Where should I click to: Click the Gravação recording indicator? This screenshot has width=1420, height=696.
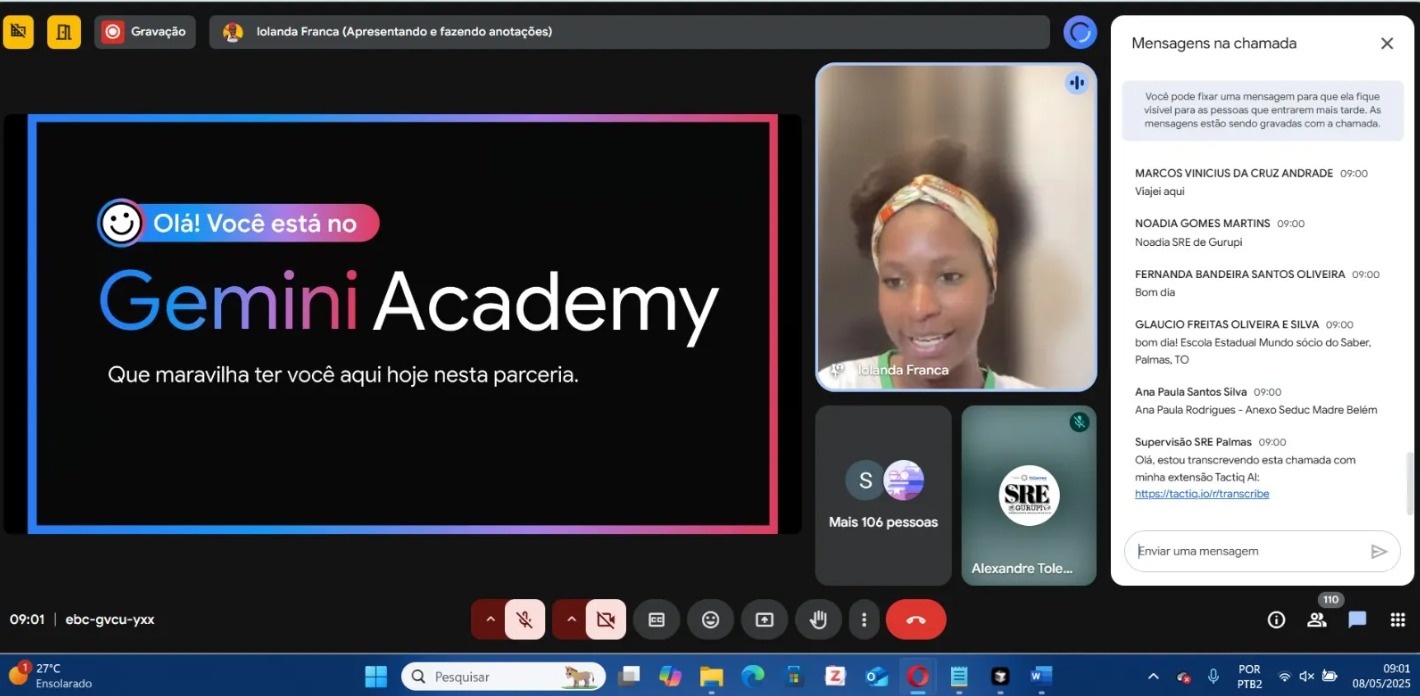(x=145, y=32)
